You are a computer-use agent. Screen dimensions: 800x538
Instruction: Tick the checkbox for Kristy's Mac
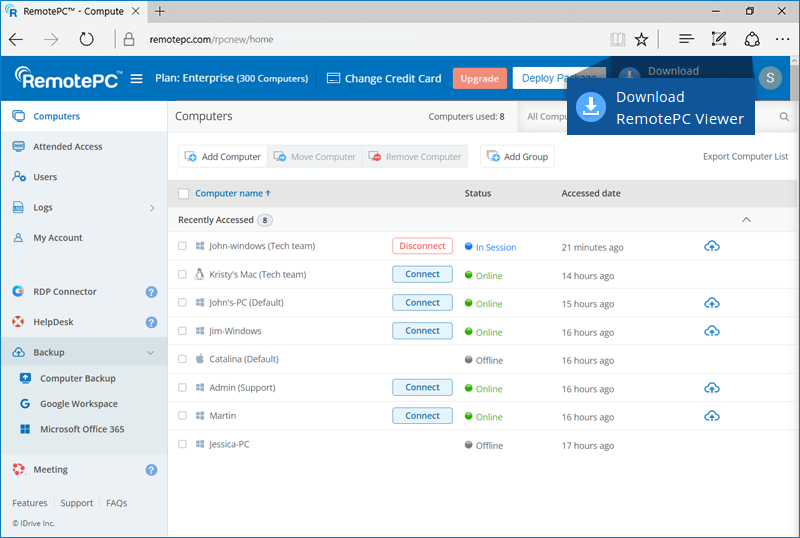click(183, 274)
